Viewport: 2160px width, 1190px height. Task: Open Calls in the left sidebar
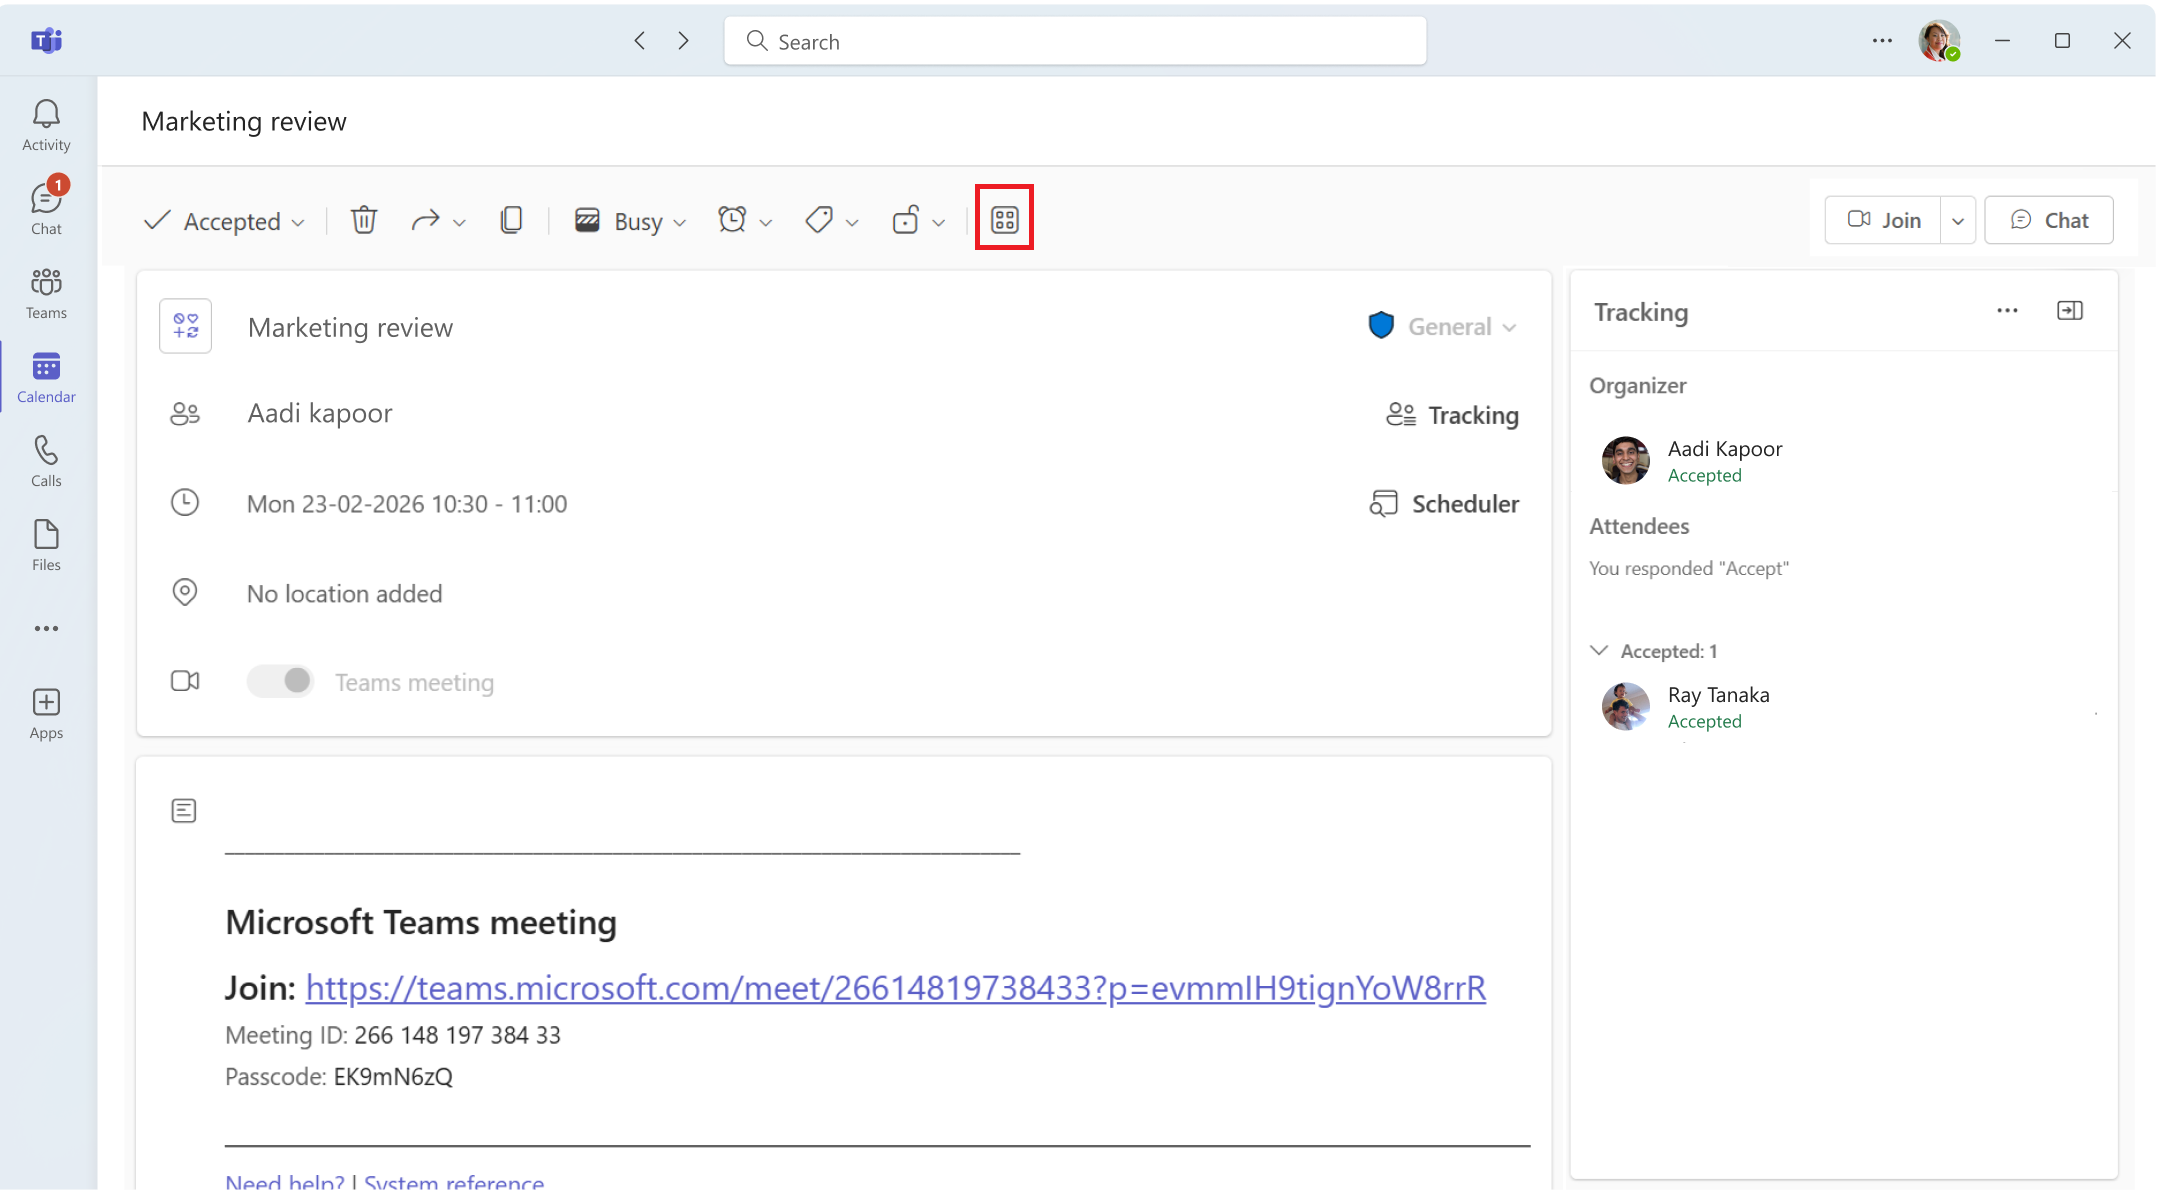tap(46, 461)
